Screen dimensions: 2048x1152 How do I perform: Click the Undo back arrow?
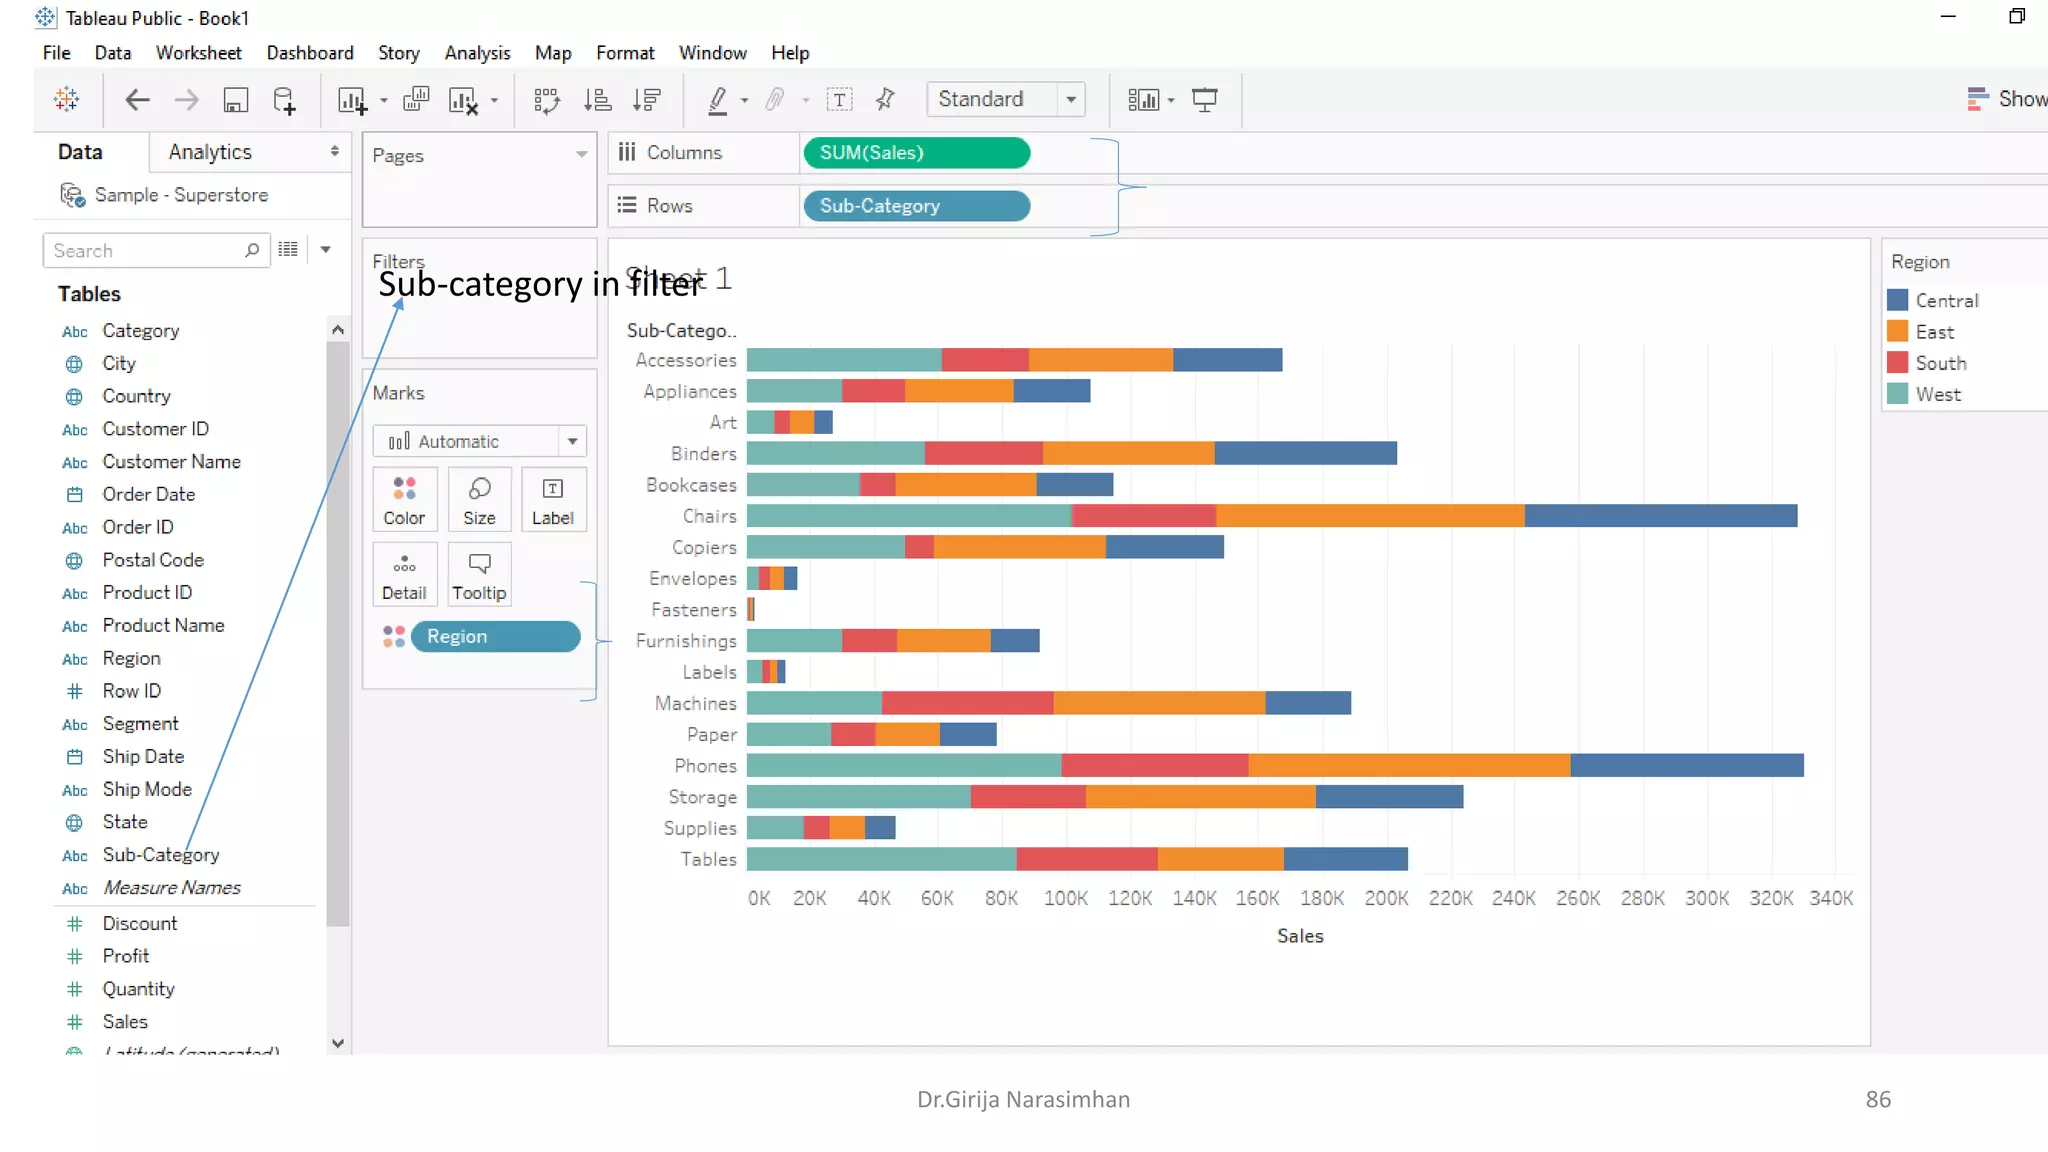coord(137,100)
